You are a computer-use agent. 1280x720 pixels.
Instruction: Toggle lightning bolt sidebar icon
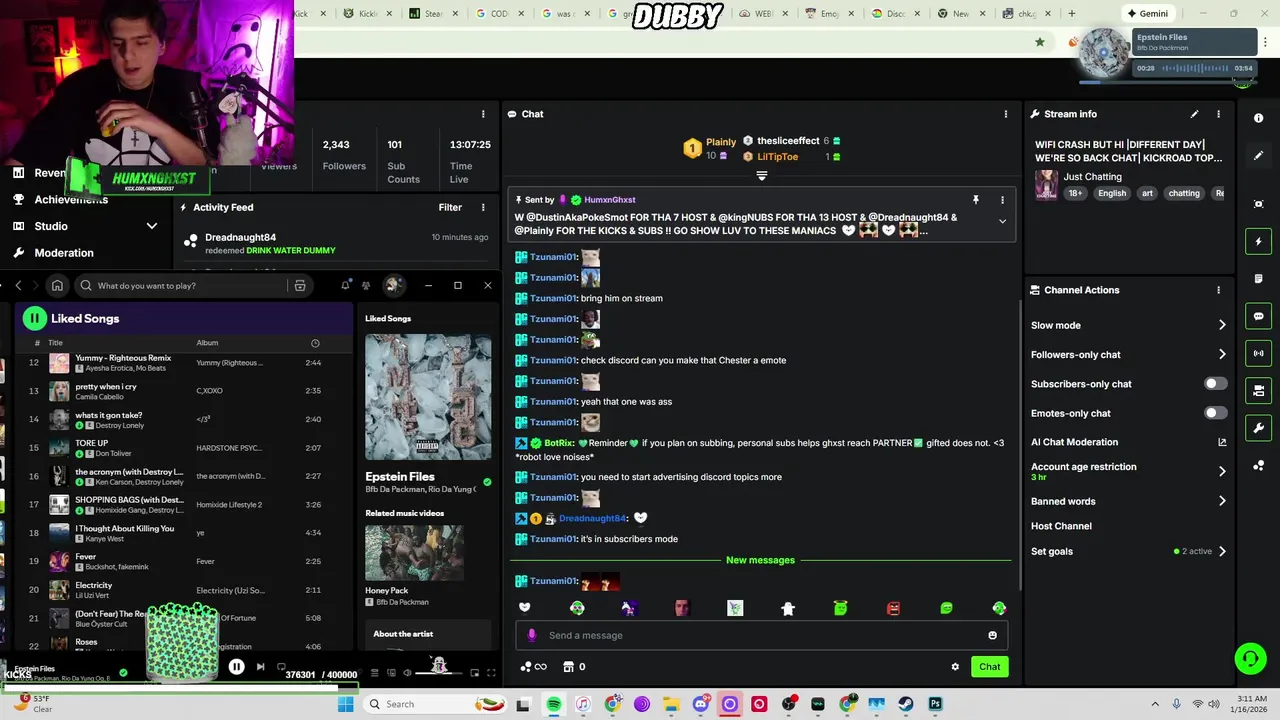click(x=1259, y=241)
